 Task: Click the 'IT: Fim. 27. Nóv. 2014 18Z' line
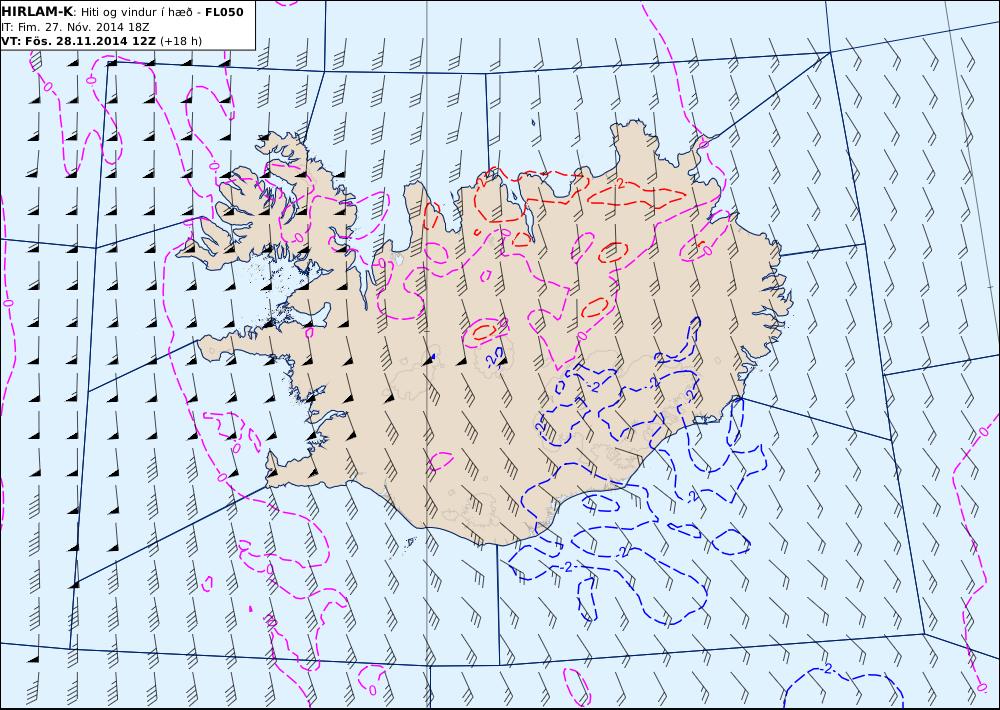(x=75, y=27)
